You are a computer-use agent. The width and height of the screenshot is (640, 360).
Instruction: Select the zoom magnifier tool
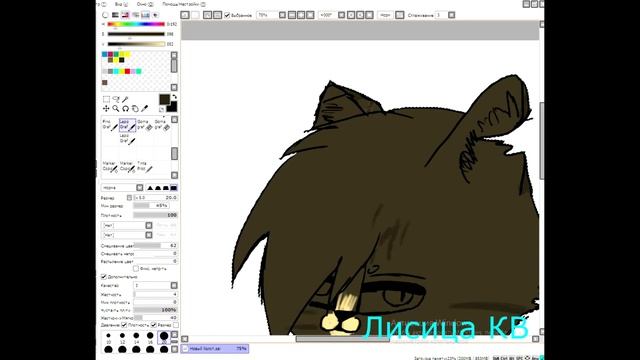116,109
